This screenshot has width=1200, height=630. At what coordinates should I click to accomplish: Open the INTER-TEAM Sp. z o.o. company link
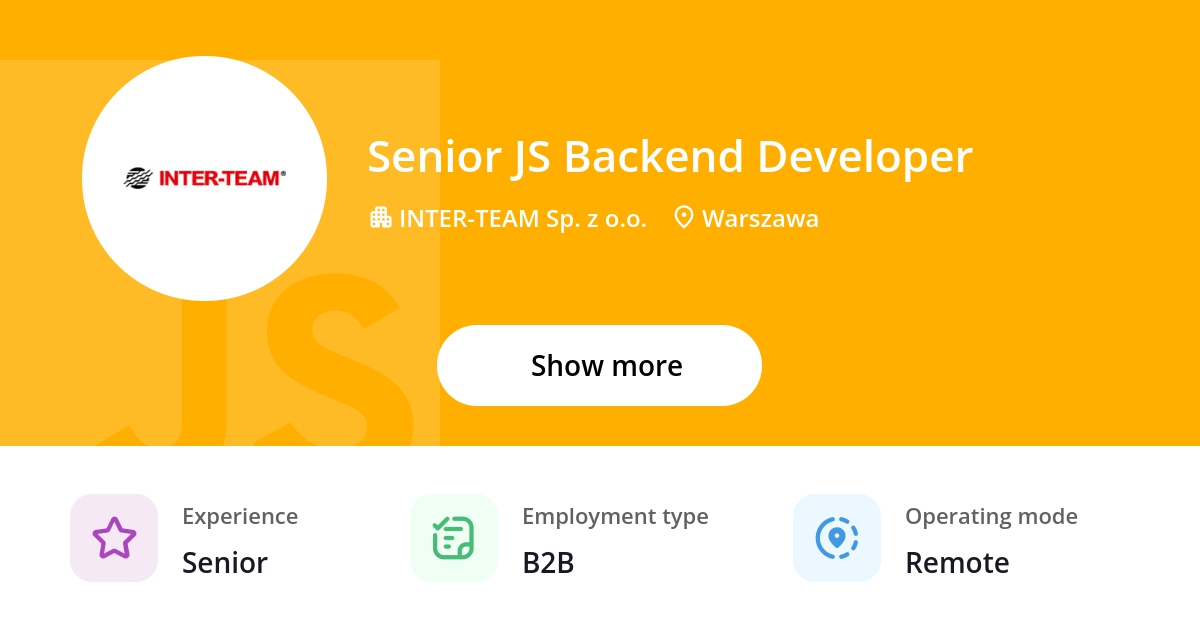pyautogui.click(x=523, y=218)
